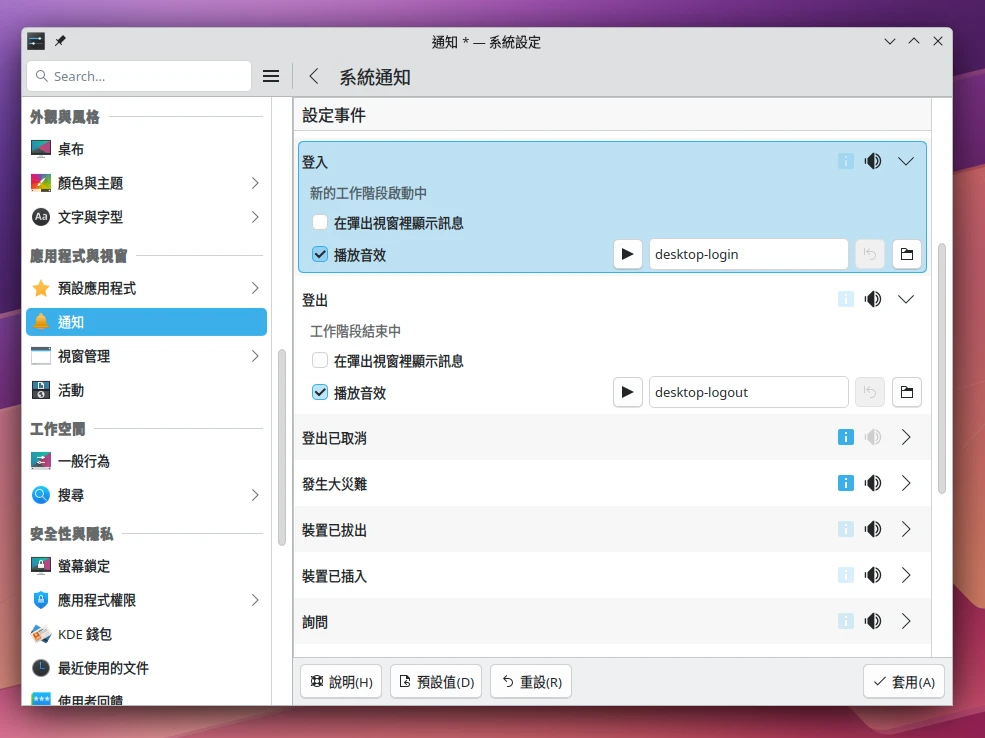Viewport: 985px width, 738px height.
Task: Uncheck 播放音效 for the 登出 event
Action: click(x=320, y=392)
